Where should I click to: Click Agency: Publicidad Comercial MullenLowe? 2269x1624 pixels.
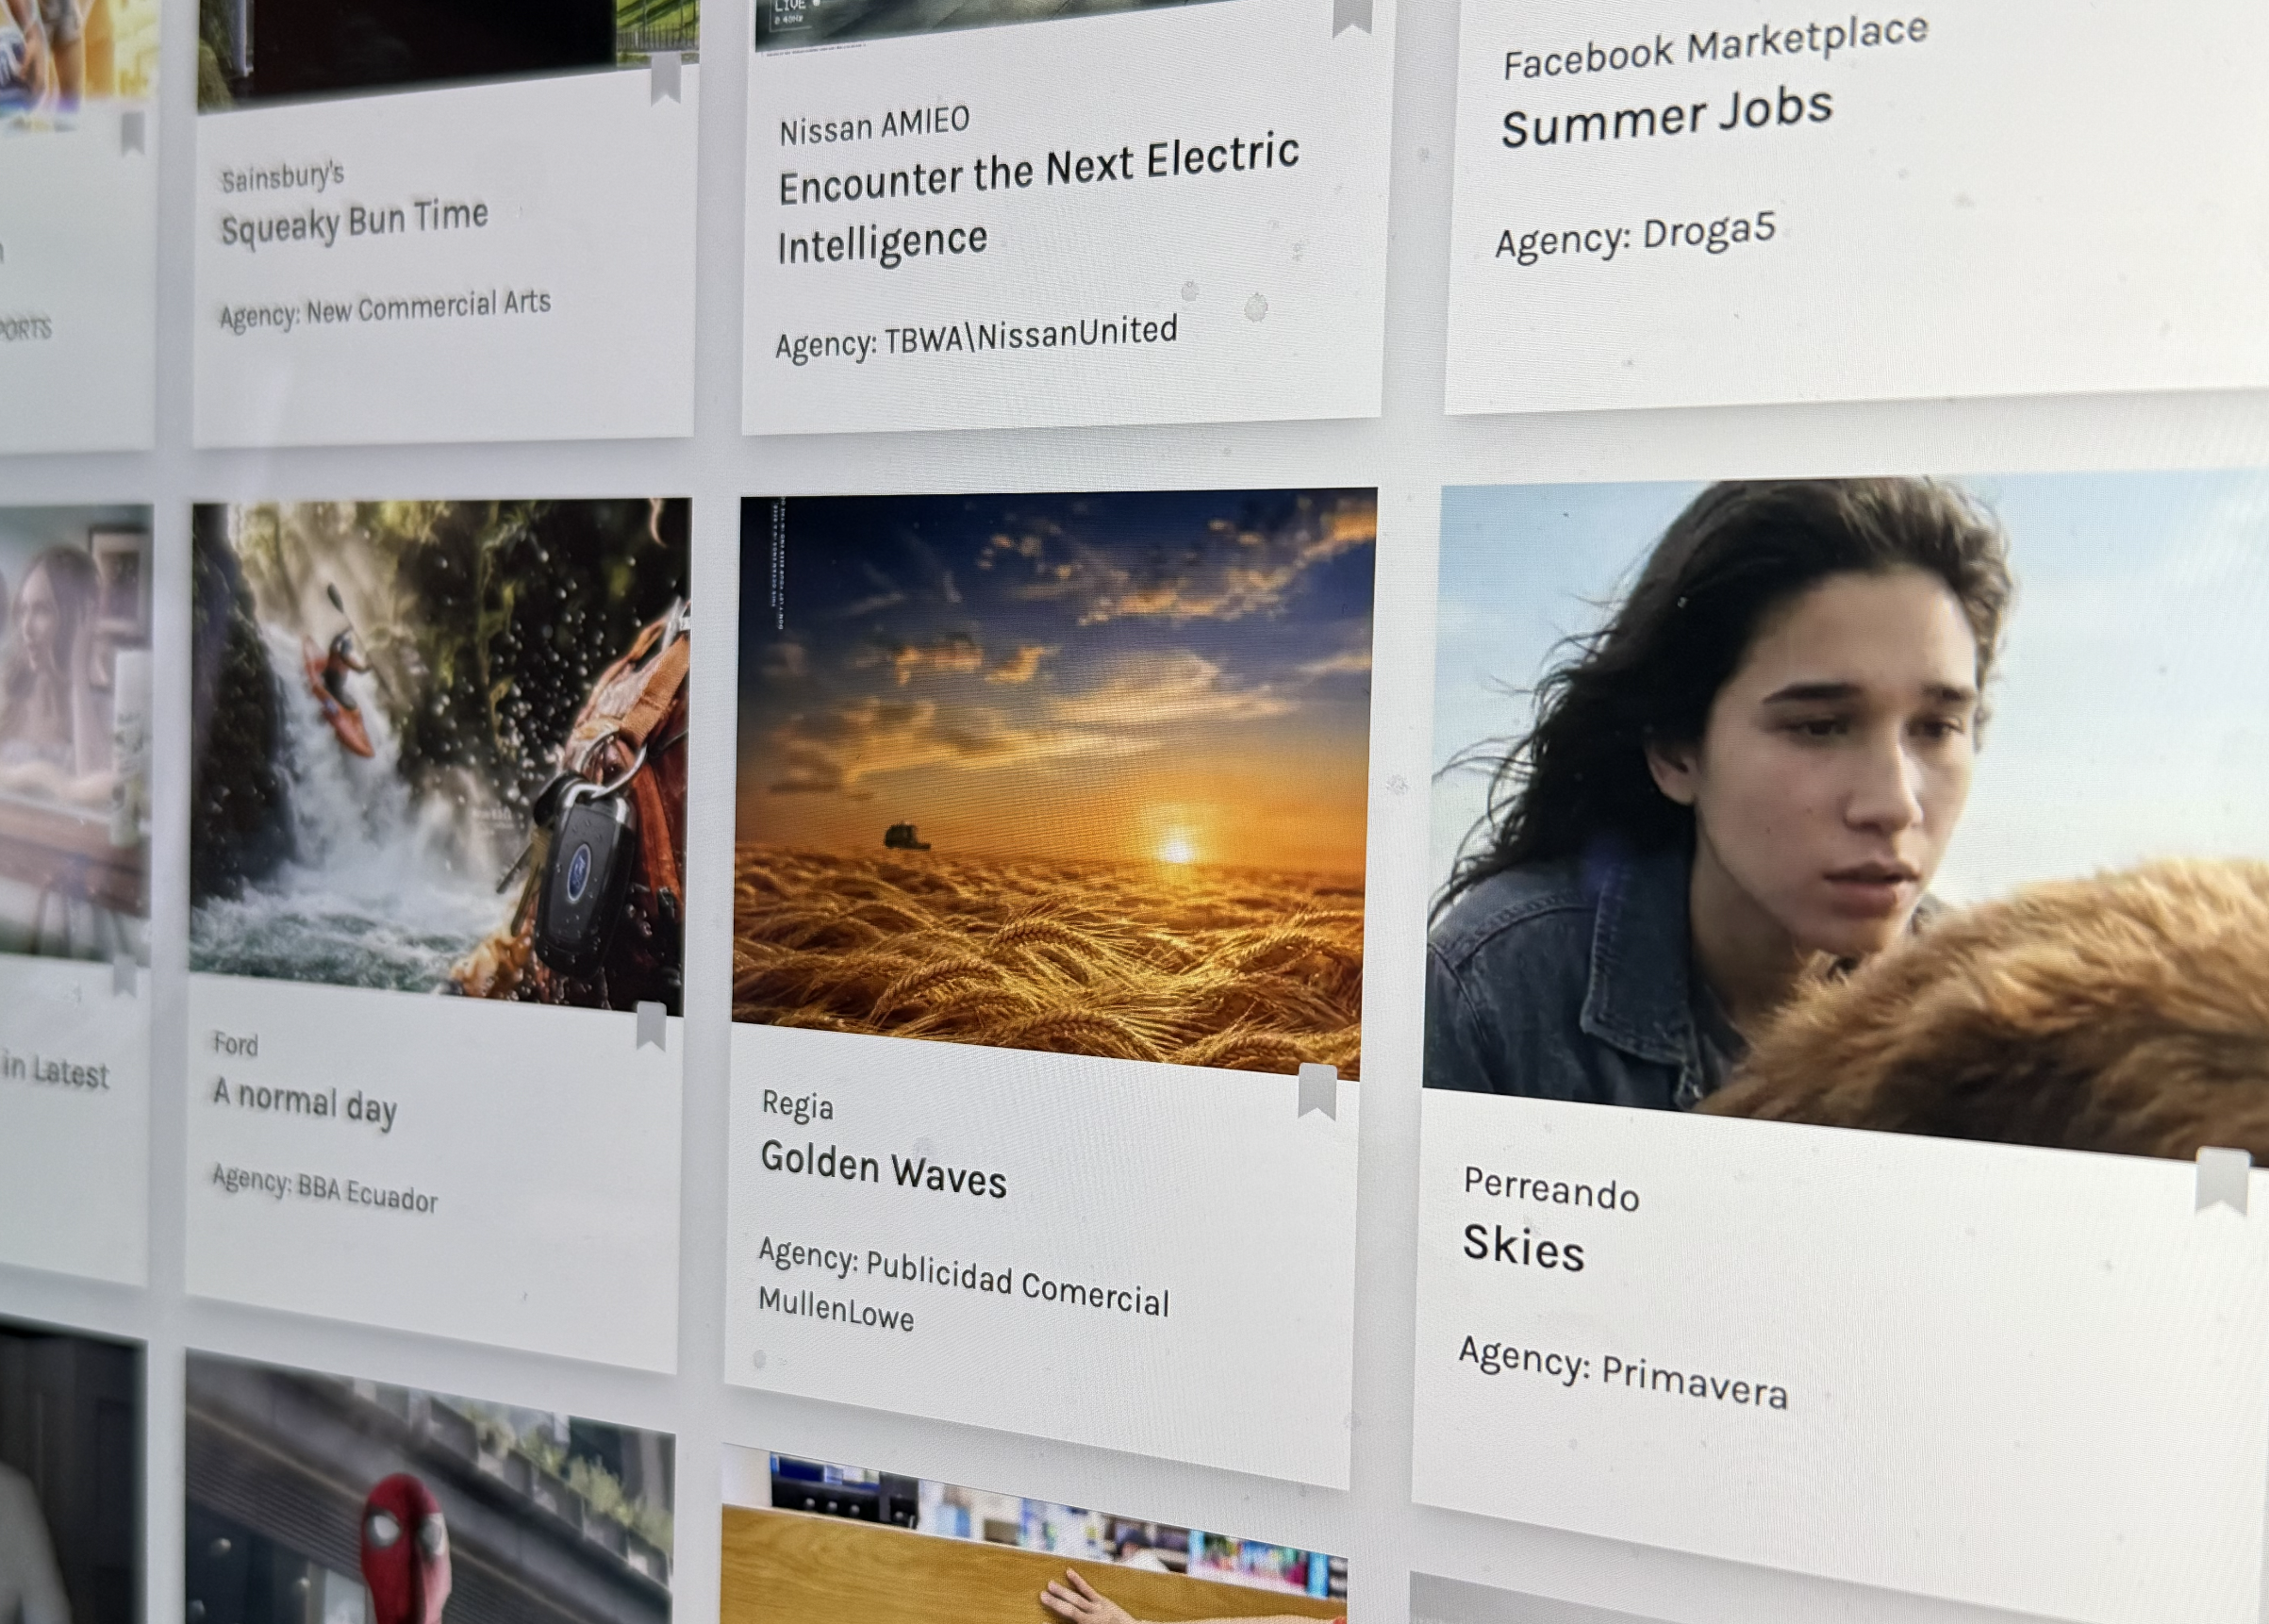coord(963,1285)
